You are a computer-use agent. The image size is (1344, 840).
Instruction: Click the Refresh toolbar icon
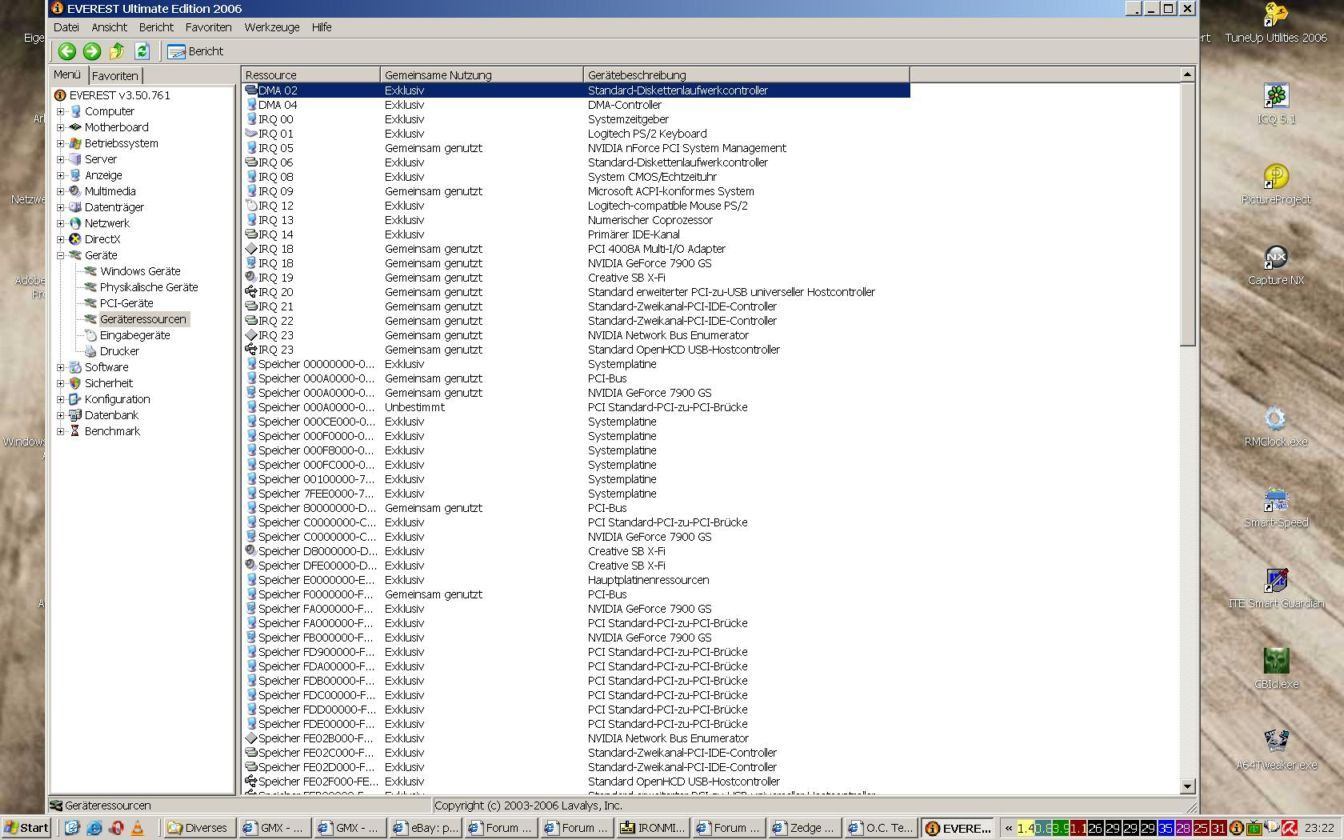tap(142, 51)
